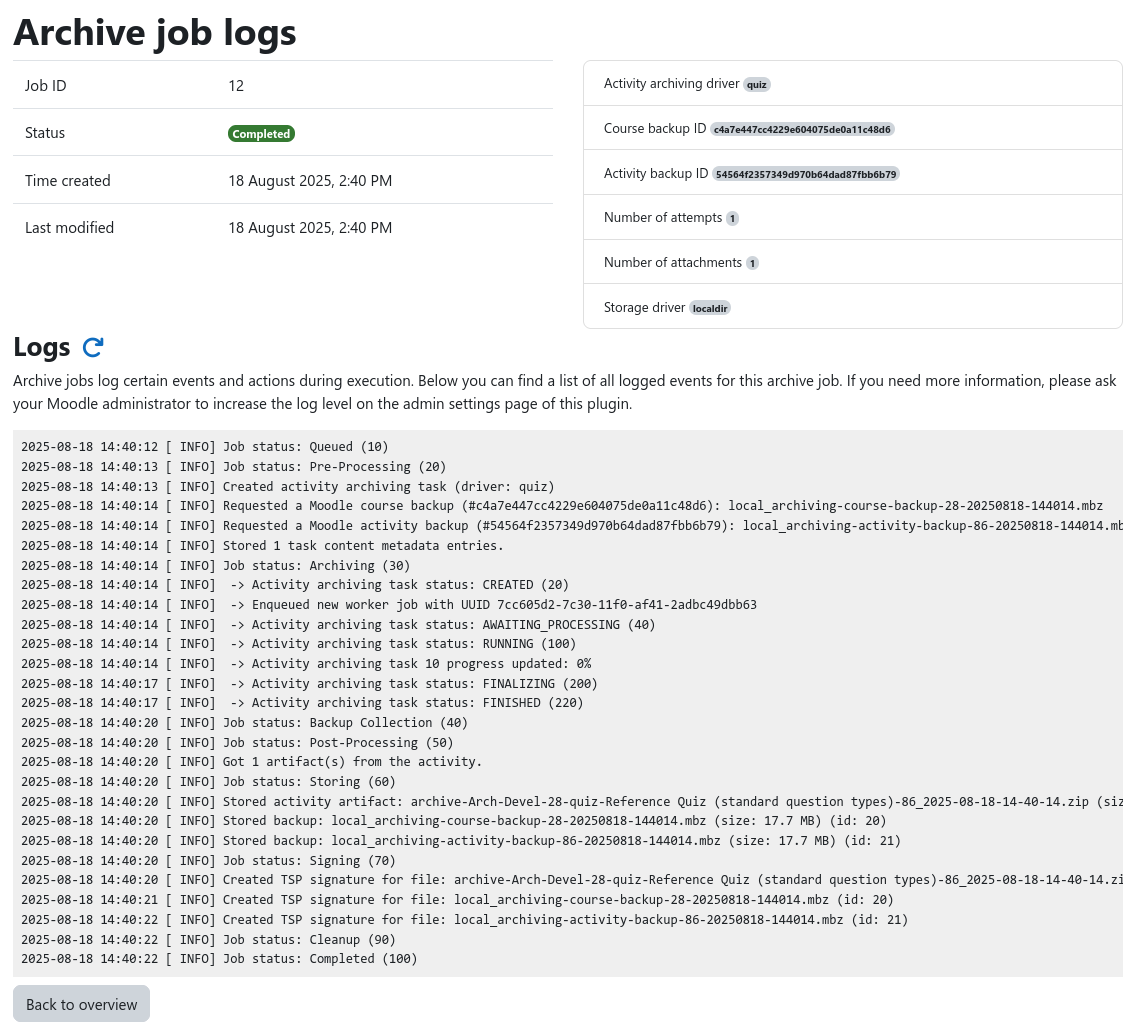Click log line task 10 progress updated: 0%
The image size is (1141, 1032).
point(306,663)
